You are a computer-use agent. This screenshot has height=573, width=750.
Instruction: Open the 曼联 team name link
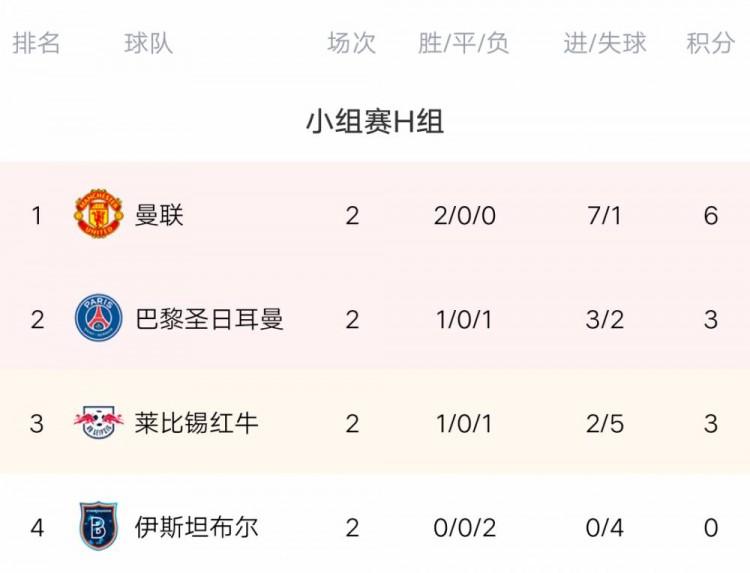tap(160, 215)
